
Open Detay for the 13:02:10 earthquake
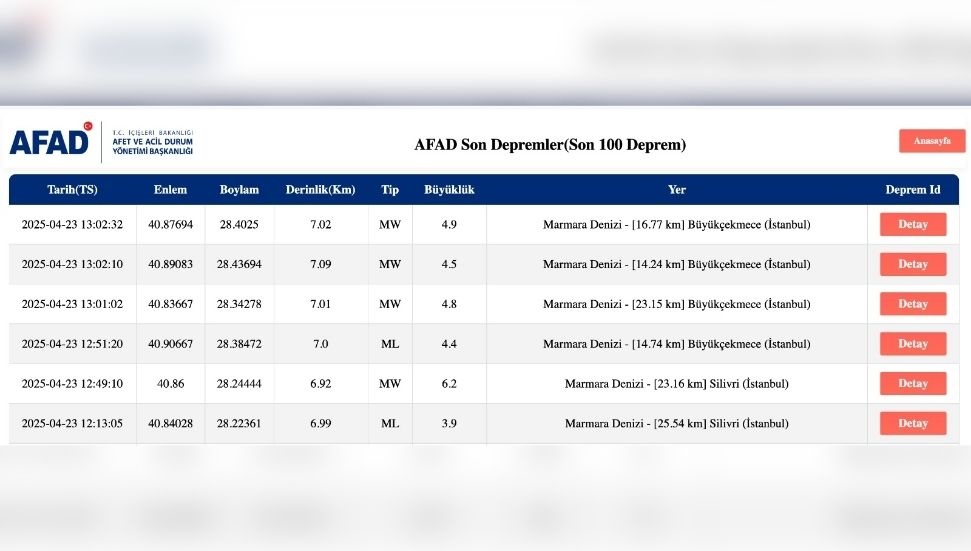pyautogui.click(x=912, y=264)
